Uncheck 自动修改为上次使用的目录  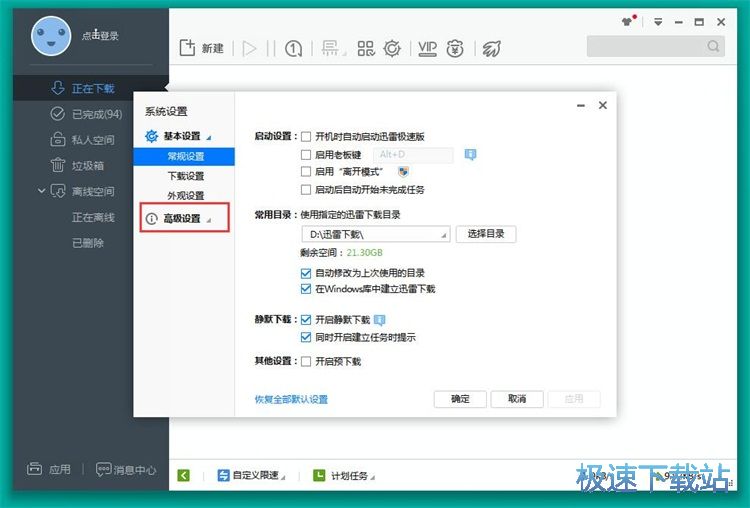tap(306, 273)
